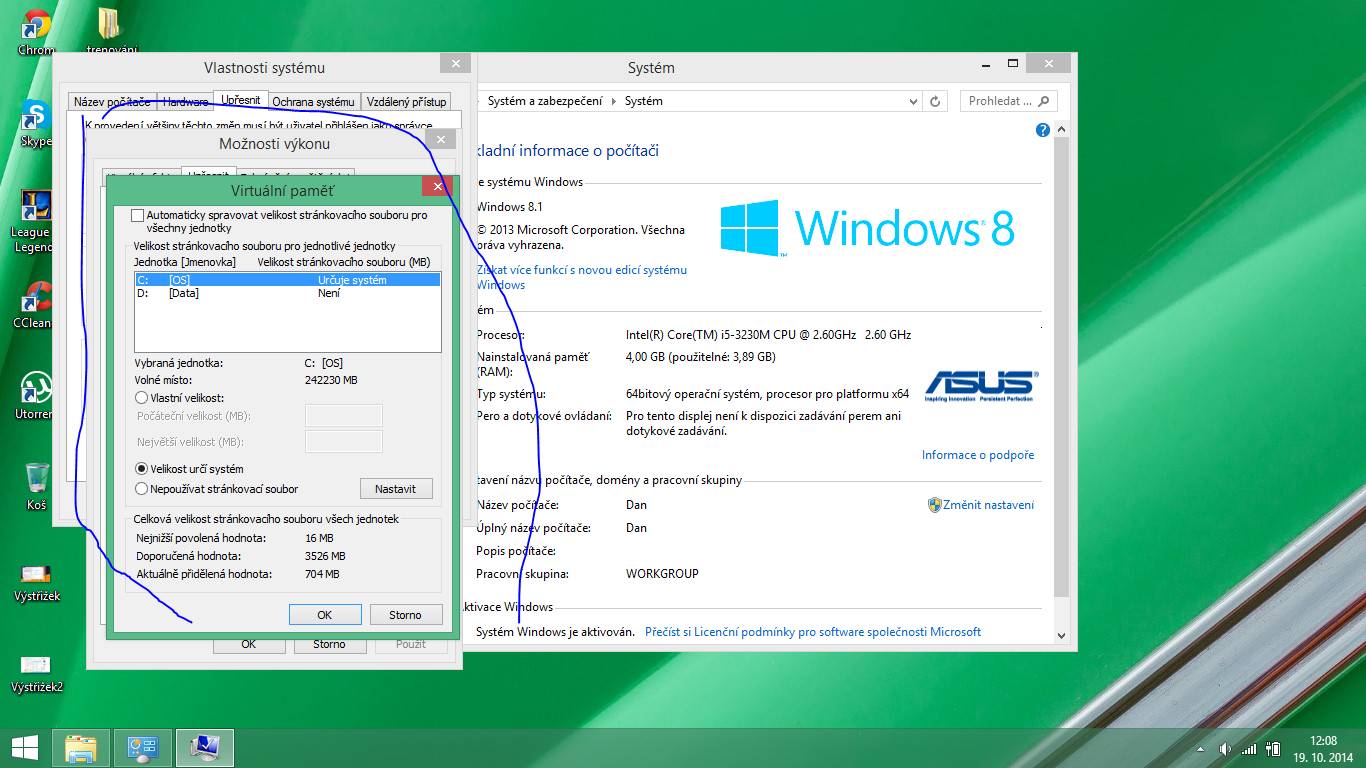
Task: Open the network signal tray icon
Action: (x=1249, y=749)
